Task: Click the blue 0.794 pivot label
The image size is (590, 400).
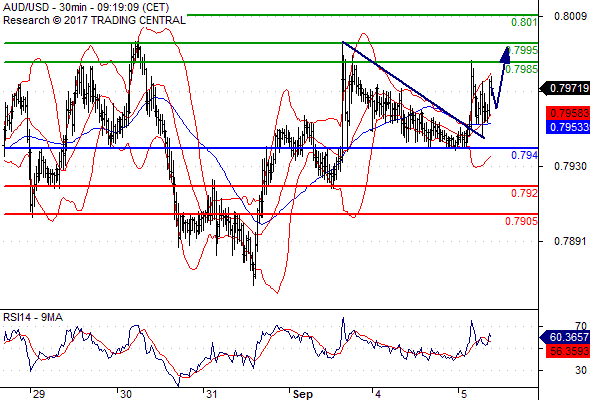Action: (524, 155)
